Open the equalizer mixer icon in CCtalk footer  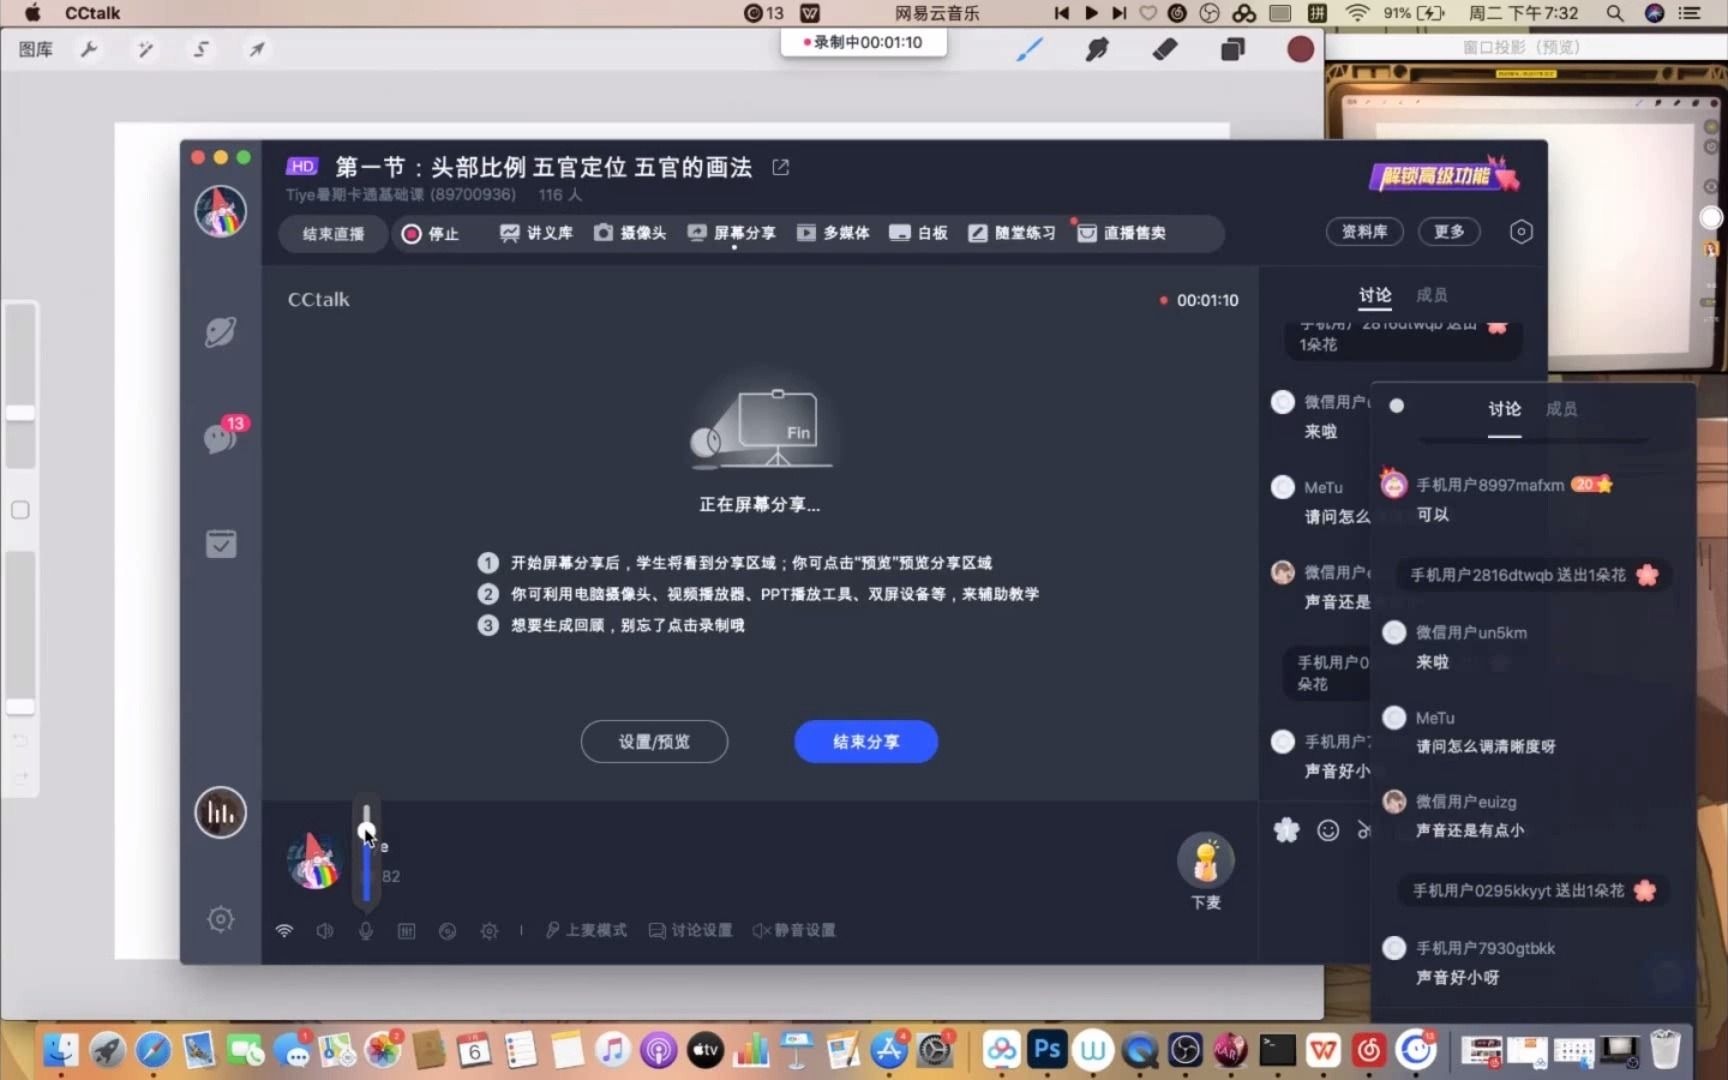[406, 930]
